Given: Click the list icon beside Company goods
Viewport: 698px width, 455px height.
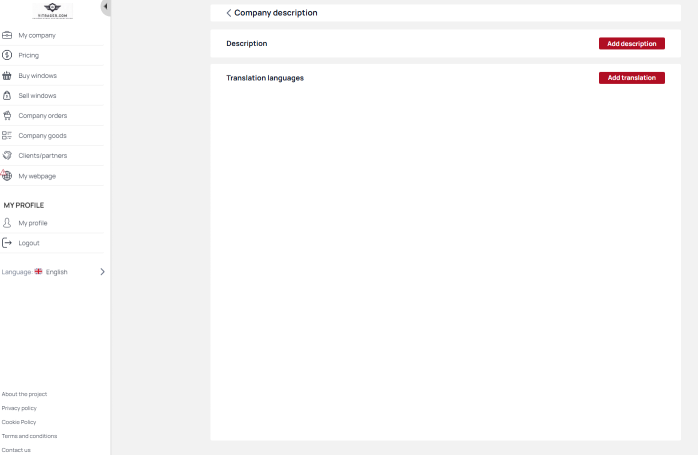Looking at the screenshot, I should point(7,135).
